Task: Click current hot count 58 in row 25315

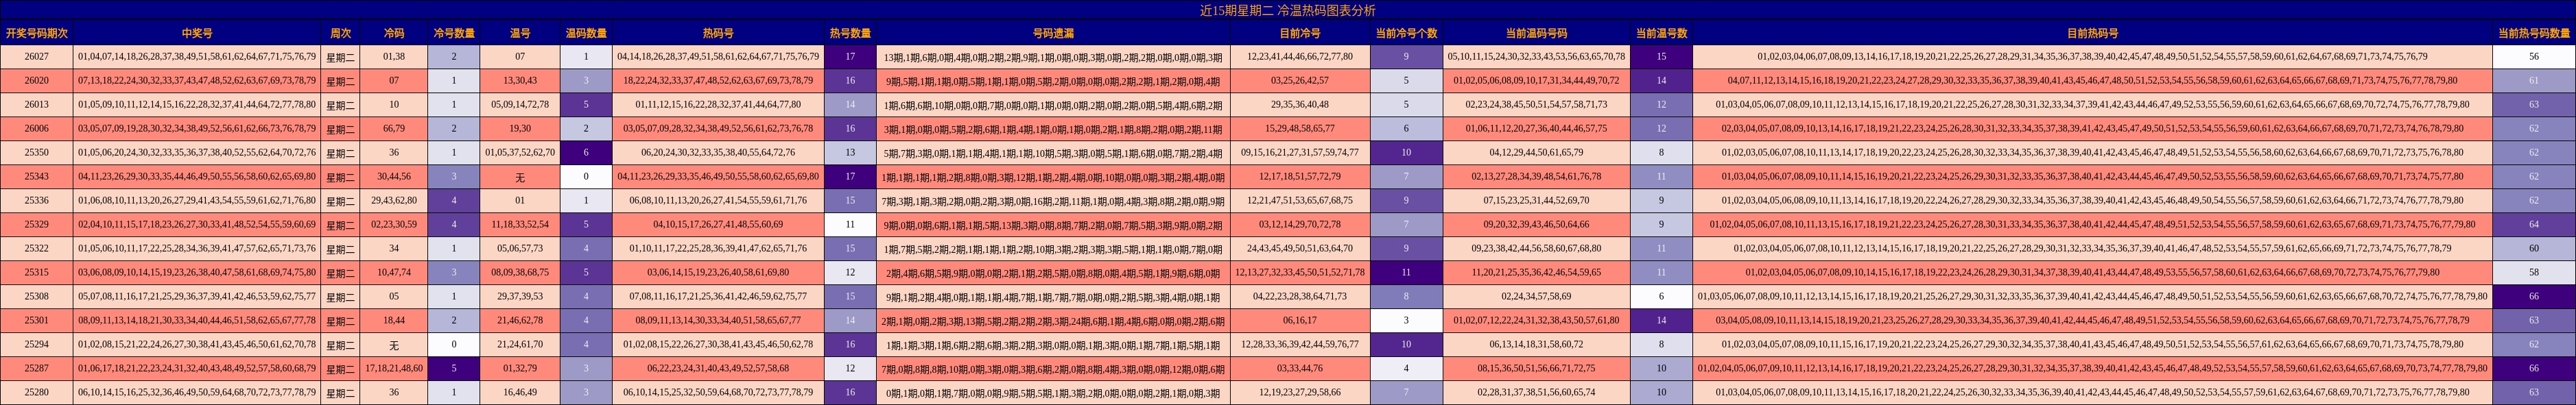Action: tap(2534, 273)
